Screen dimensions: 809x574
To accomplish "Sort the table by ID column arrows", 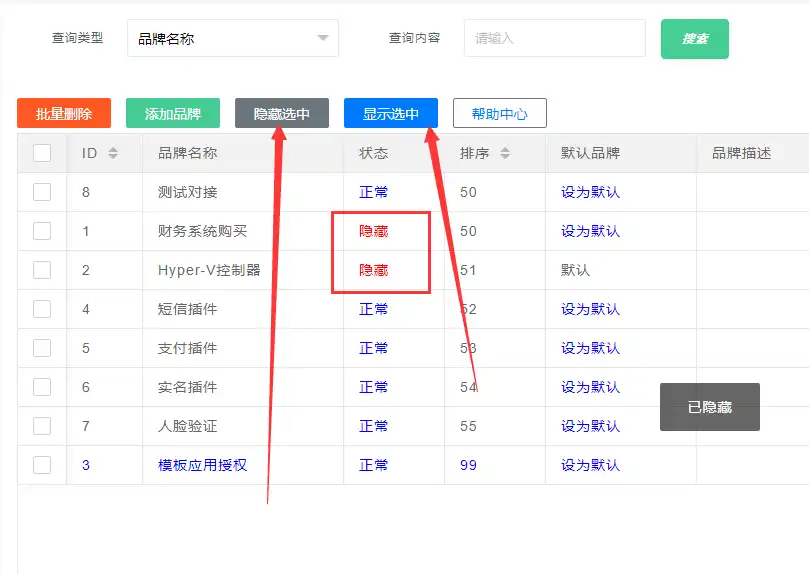I will [x=113, y=153].
